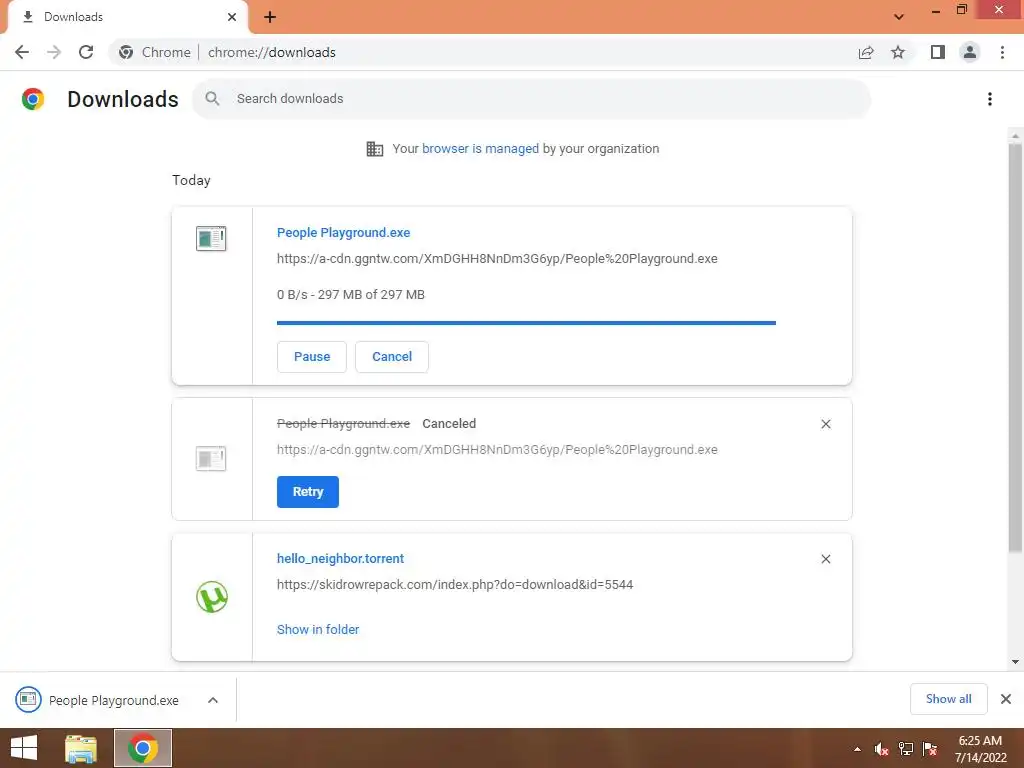The image size is (1024, 768).
Task: Open the Downloads page more actions menu
Action: point(990,99)
